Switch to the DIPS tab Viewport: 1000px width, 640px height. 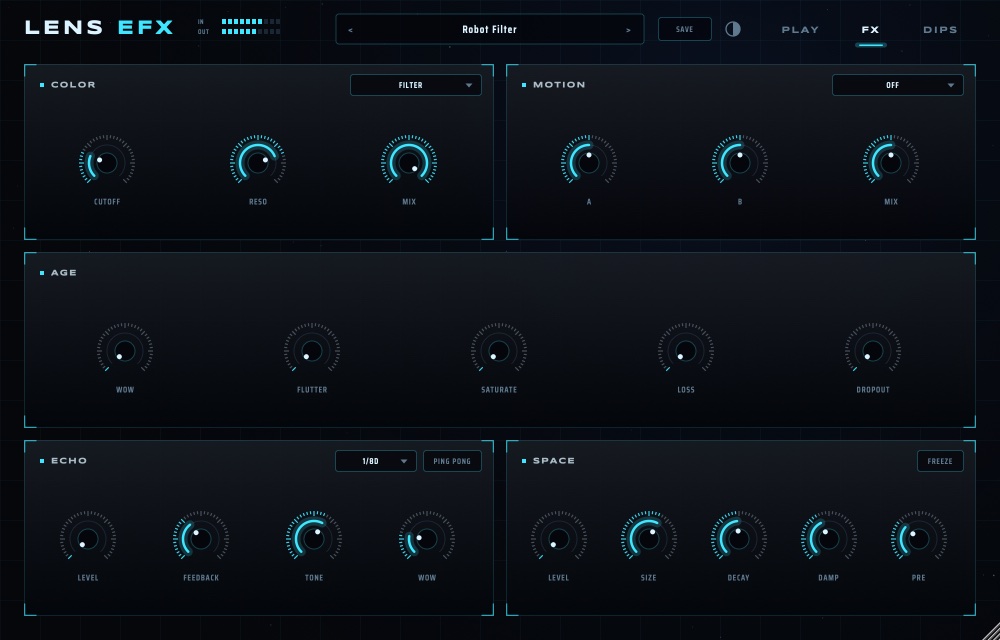point(940,30)
